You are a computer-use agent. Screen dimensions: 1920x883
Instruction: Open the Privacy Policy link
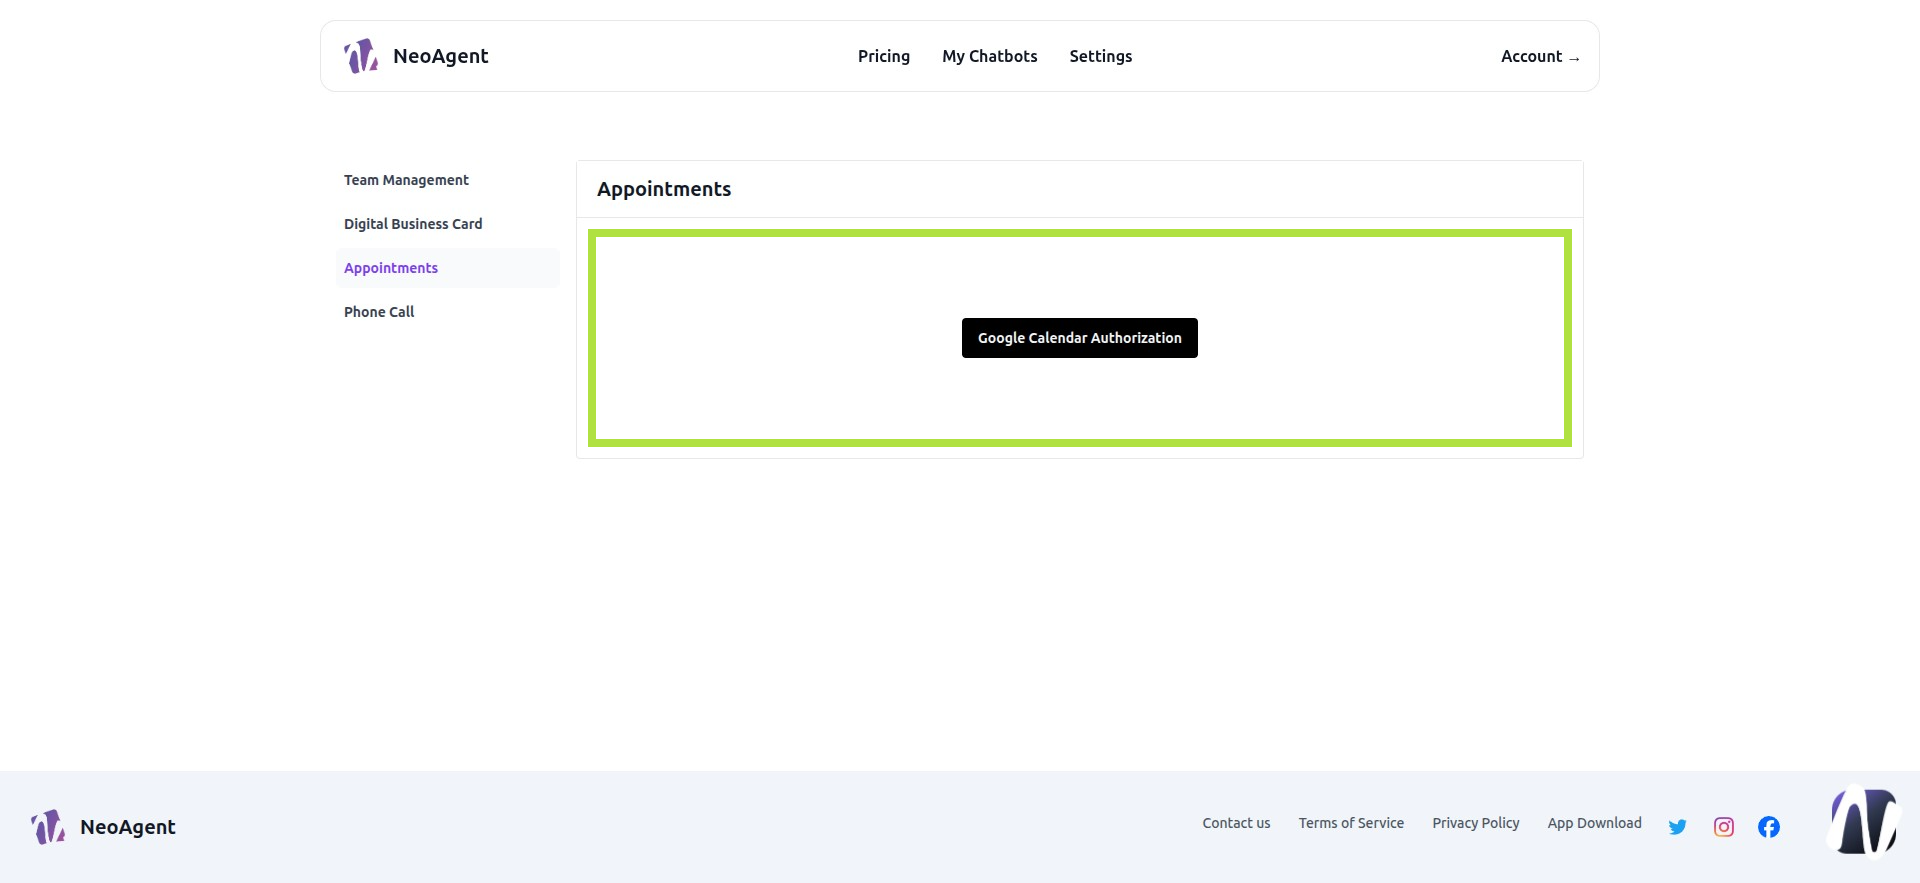point(1476,823)
